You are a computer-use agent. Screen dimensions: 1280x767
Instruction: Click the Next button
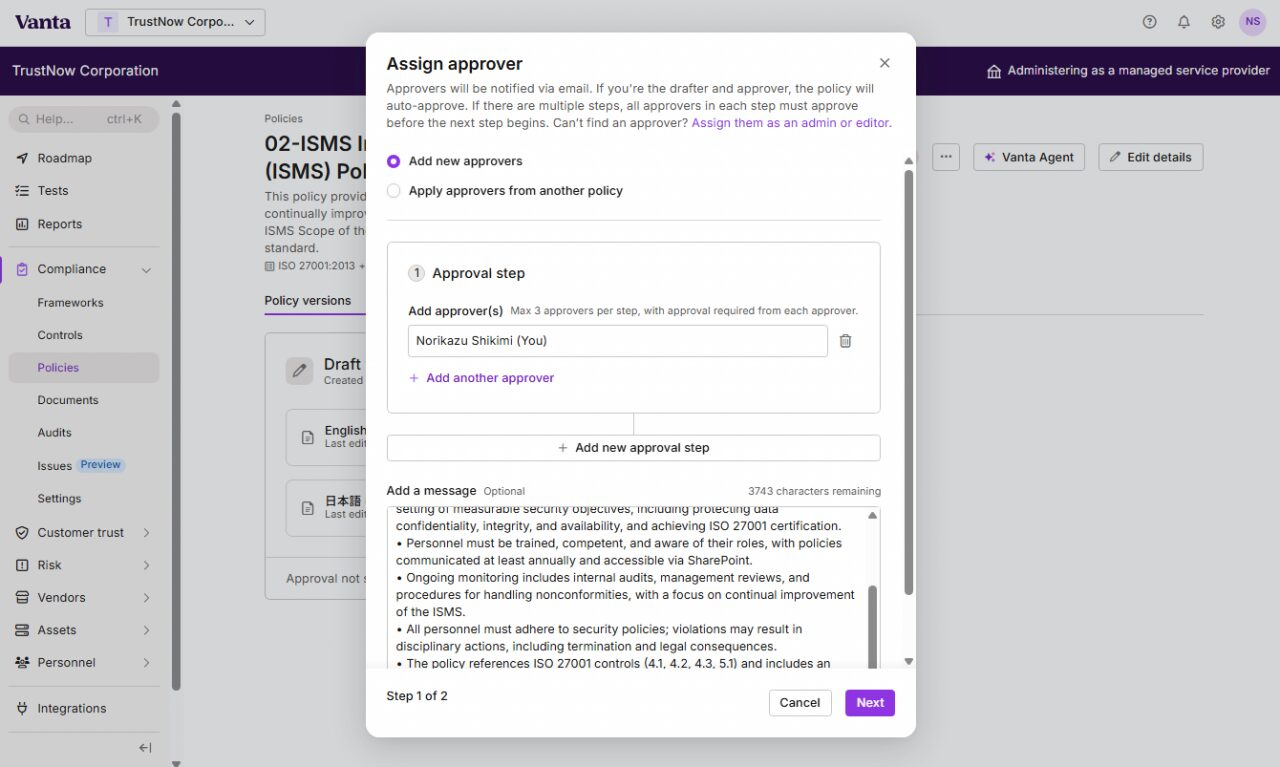[x=870, y=703]
